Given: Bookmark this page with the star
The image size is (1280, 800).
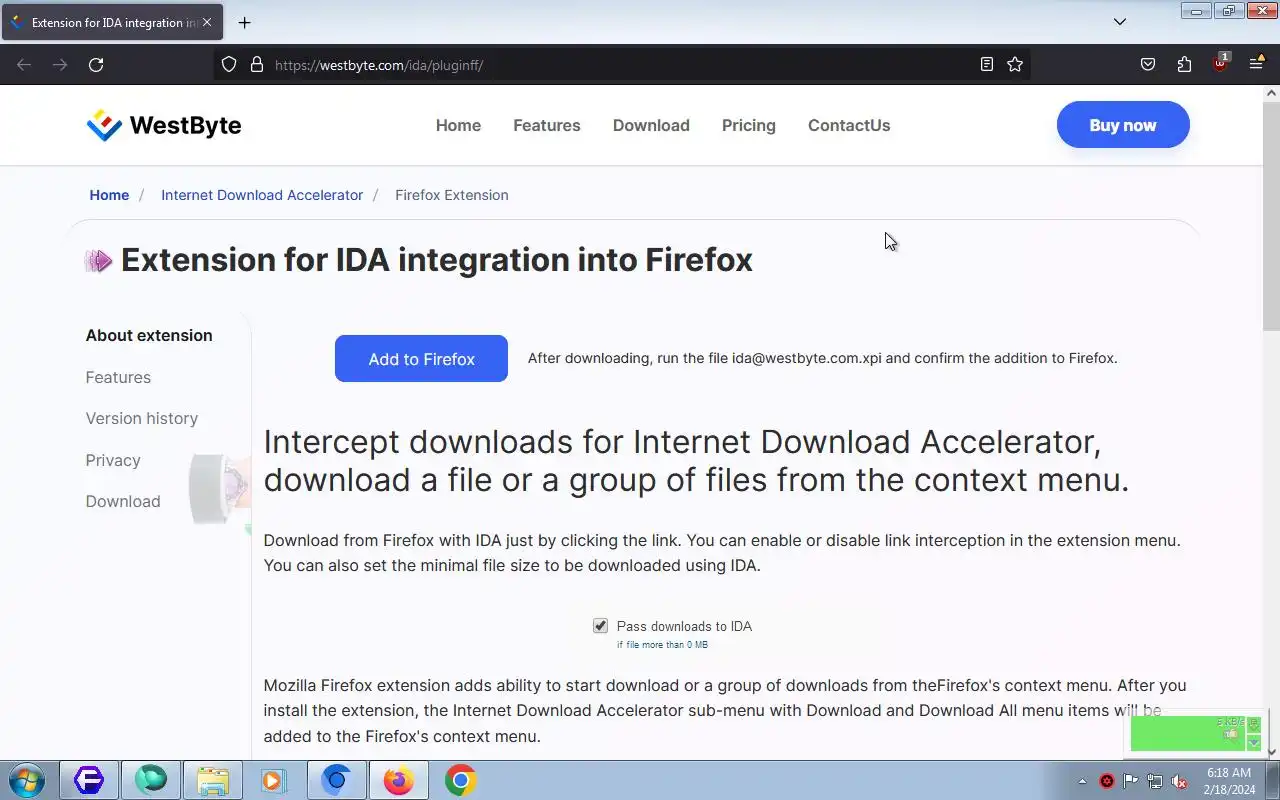Looking at the screenshot, I should click(x=1015, y=64).
